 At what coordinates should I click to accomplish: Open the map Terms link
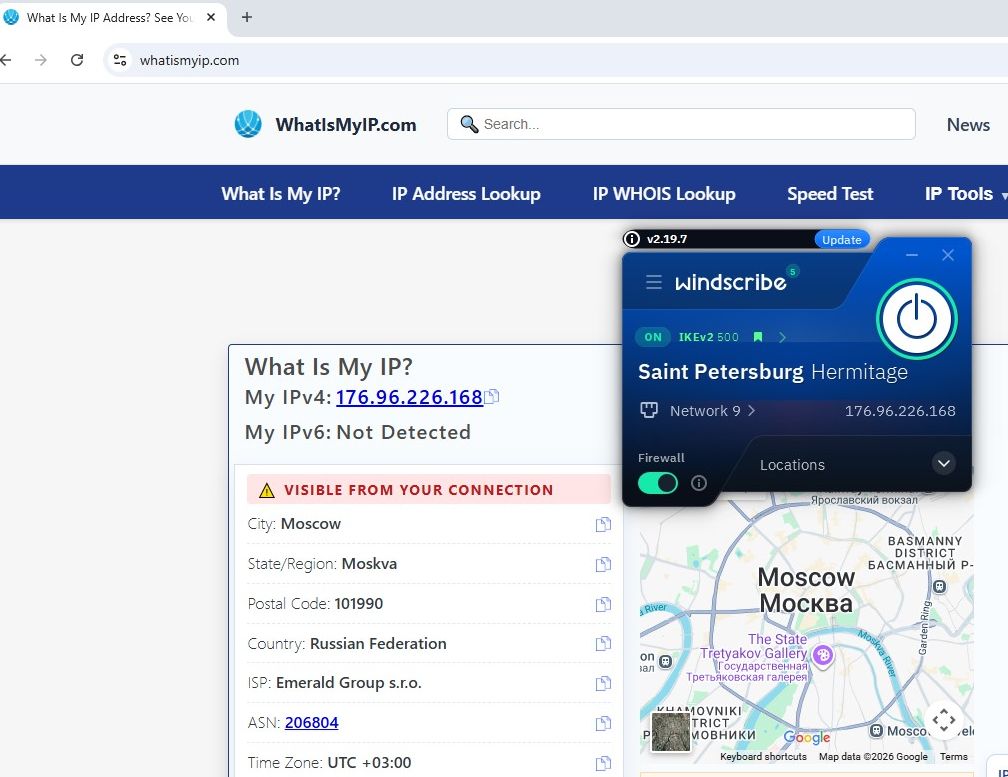click(x=953, y=756)
